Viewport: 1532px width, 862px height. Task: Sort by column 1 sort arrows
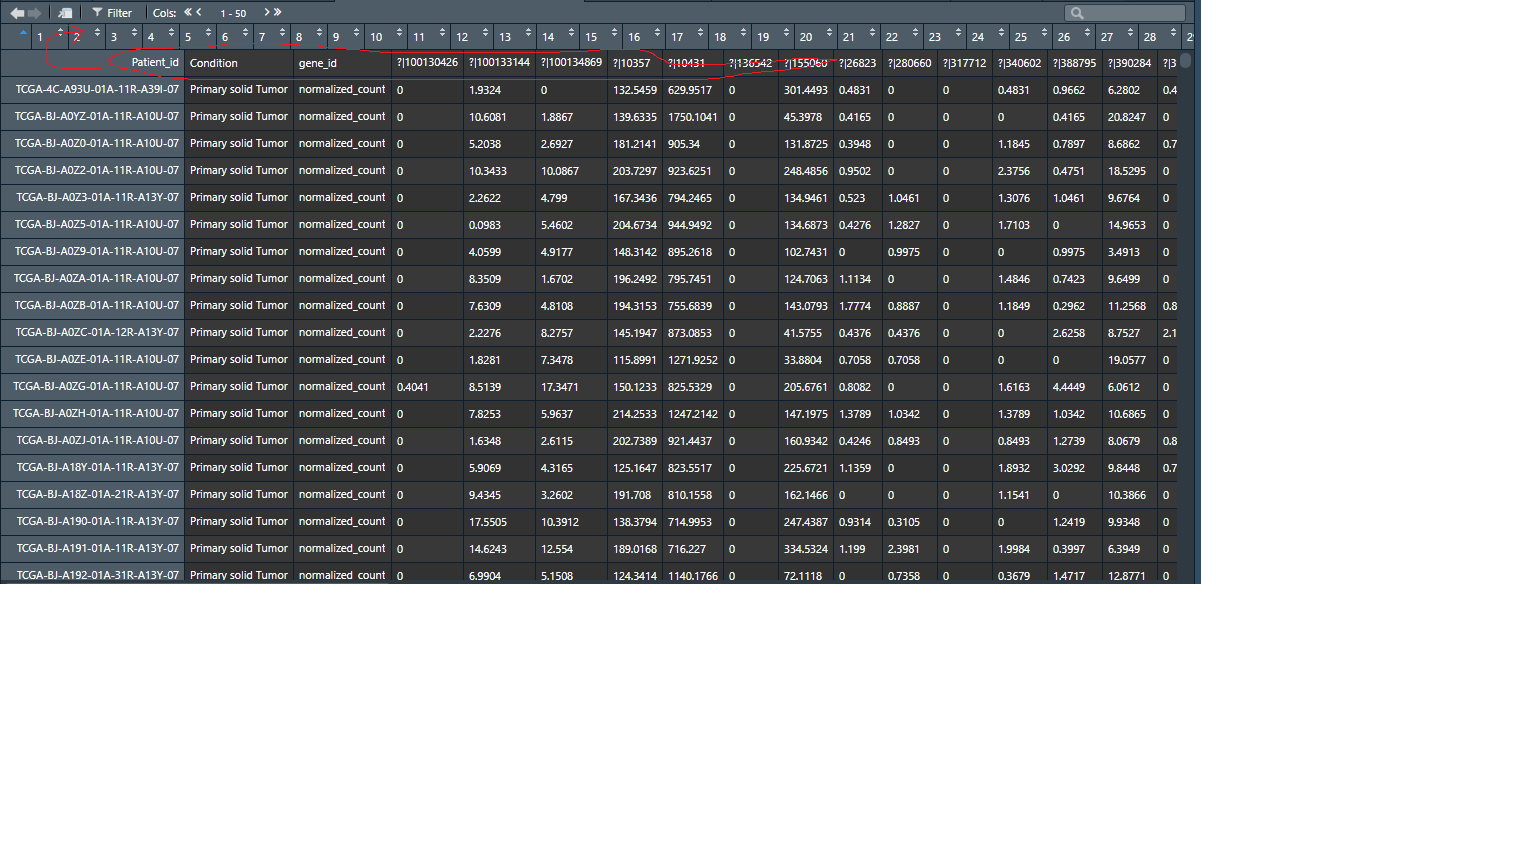point(59,34)
